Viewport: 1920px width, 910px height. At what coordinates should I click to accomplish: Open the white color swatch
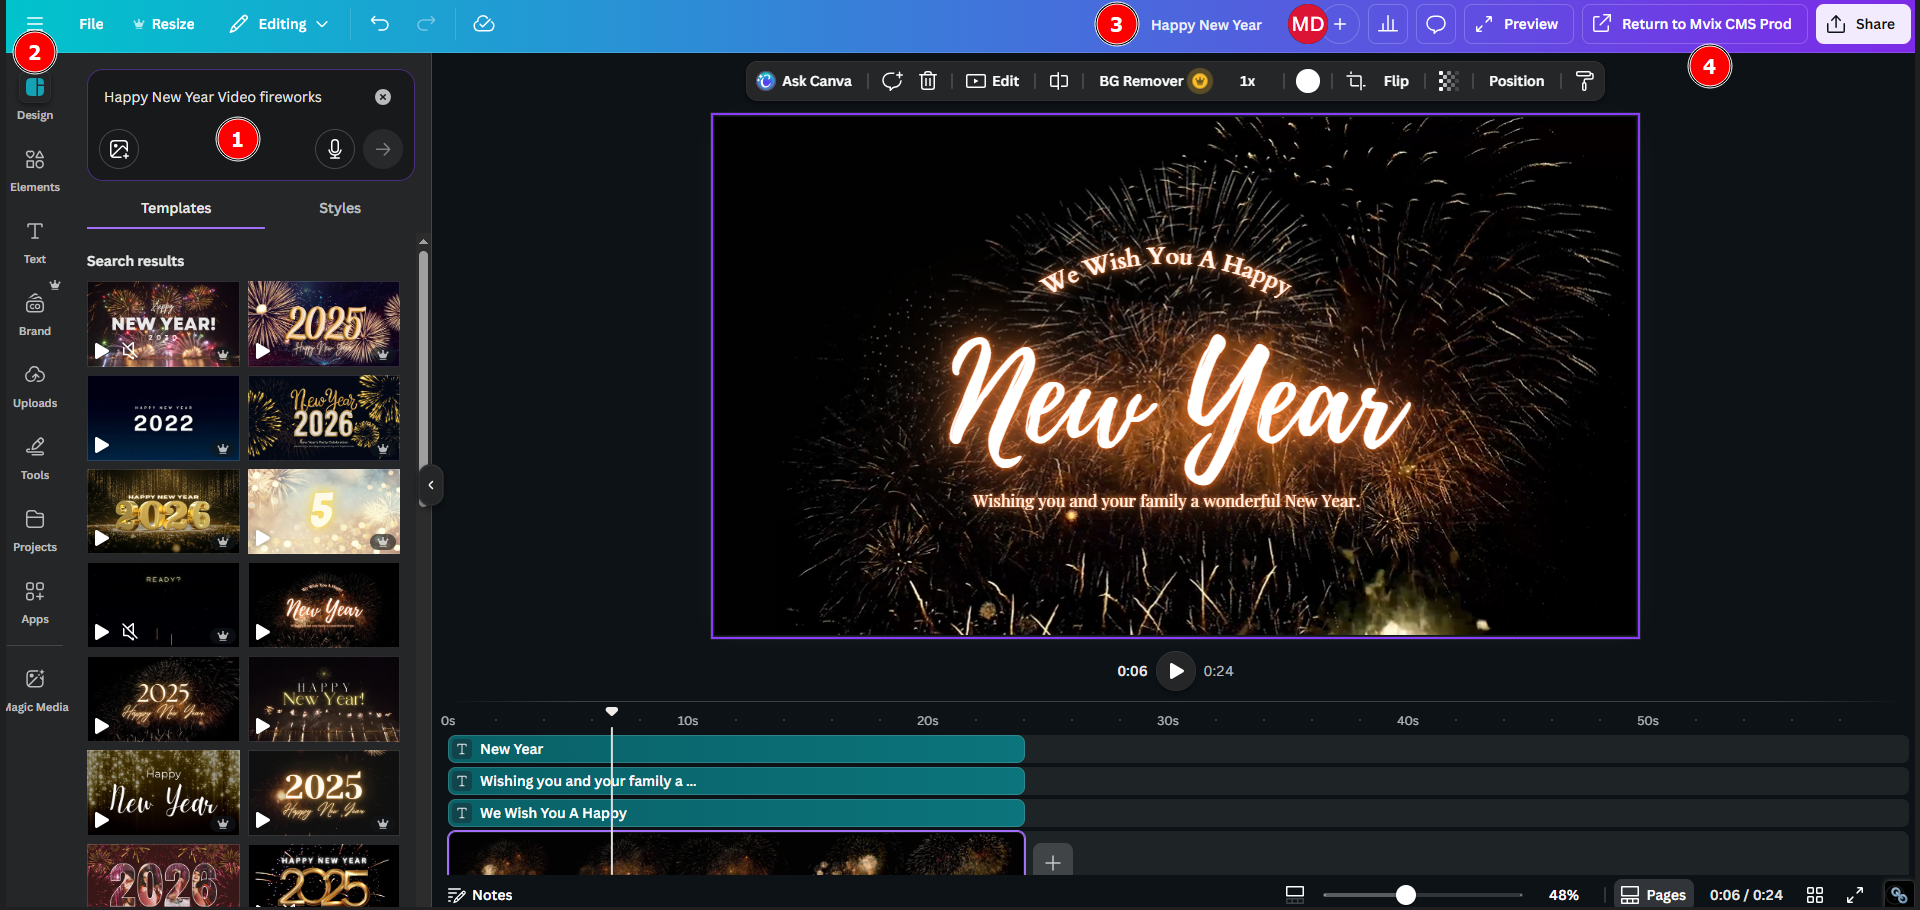click(1308, 81)
